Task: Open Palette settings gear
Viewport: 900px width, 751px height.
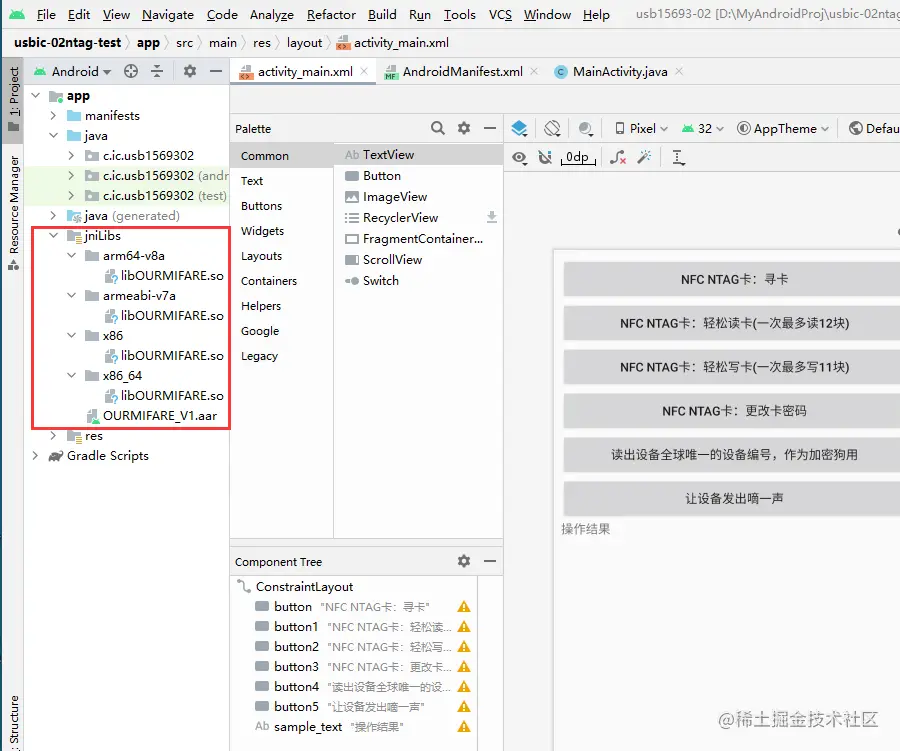Action: (x=464, y=128)
